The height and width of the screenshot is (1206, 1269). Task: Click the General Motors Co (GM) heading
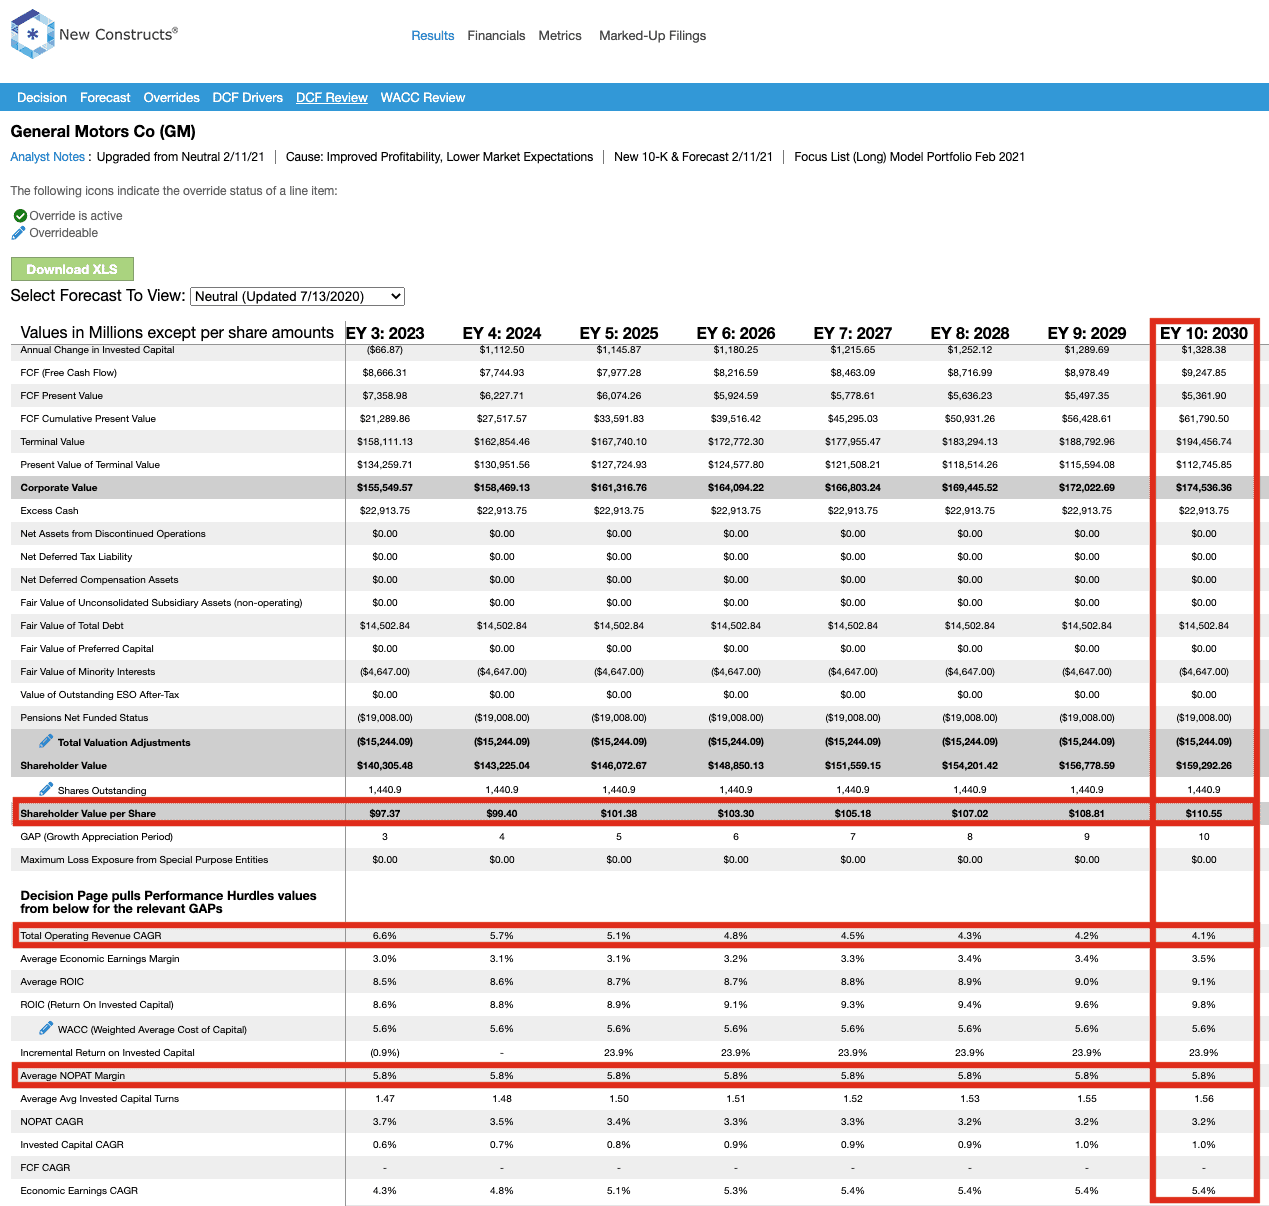point(103,132)
